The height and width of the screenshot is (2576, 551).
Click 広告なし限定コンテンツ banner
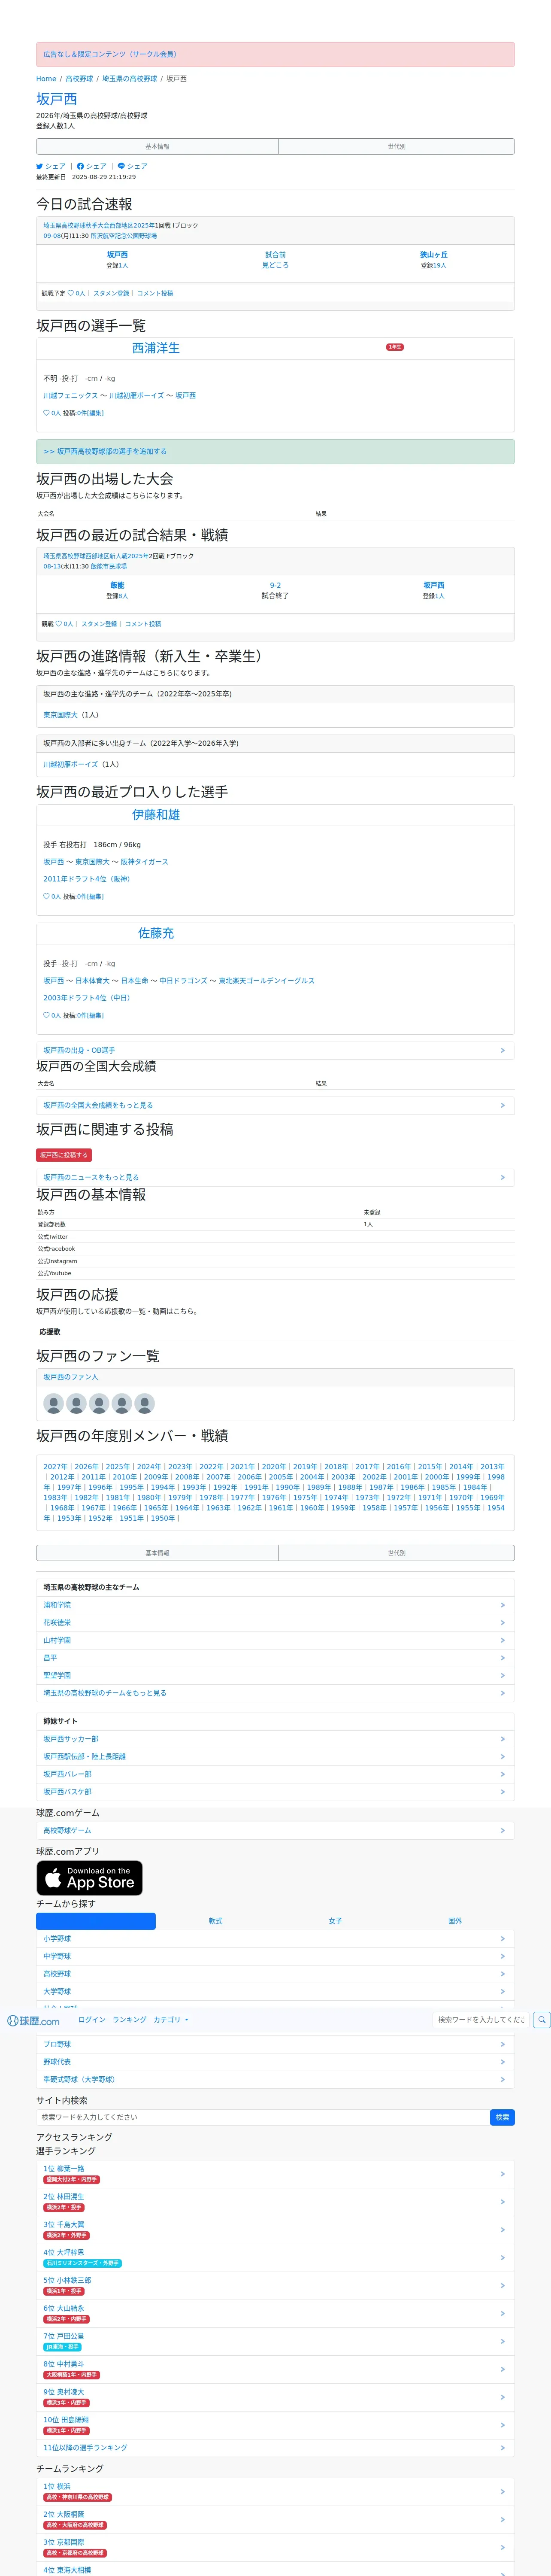point(275,54)
